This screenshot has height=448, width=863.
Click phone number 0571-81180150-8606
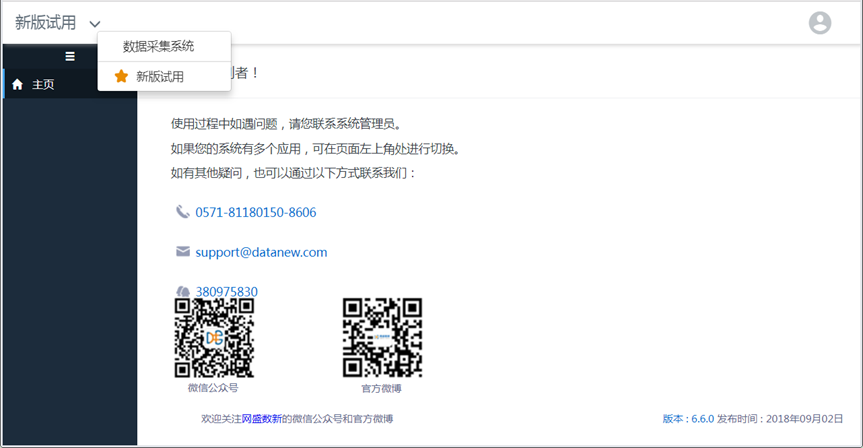(256, 212)
